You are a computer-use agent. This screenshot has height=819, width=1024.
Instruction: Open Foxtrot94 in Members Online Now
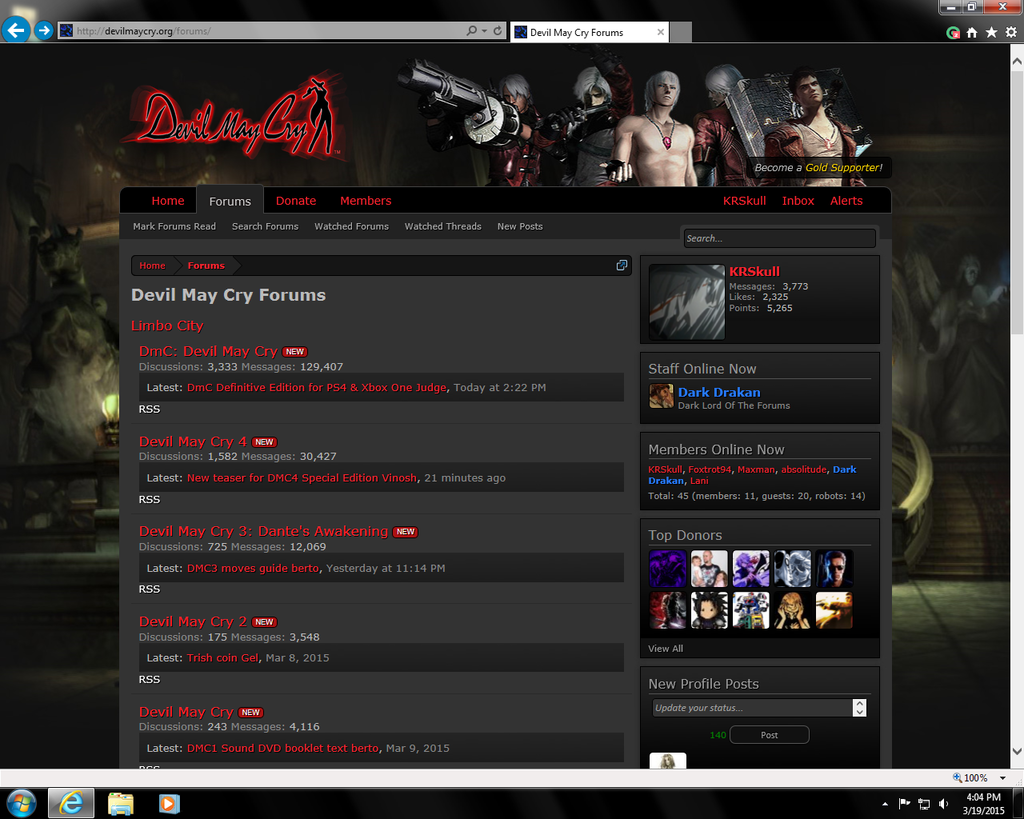[x=710, y=469]
